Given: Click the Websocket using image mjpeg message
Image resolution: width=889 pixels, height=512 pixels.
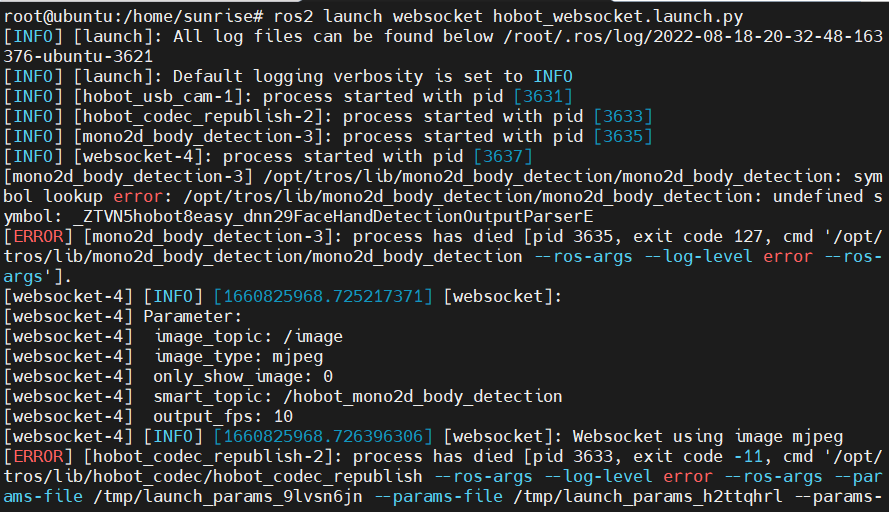Looking at the screenshot, I should (708, 437).
